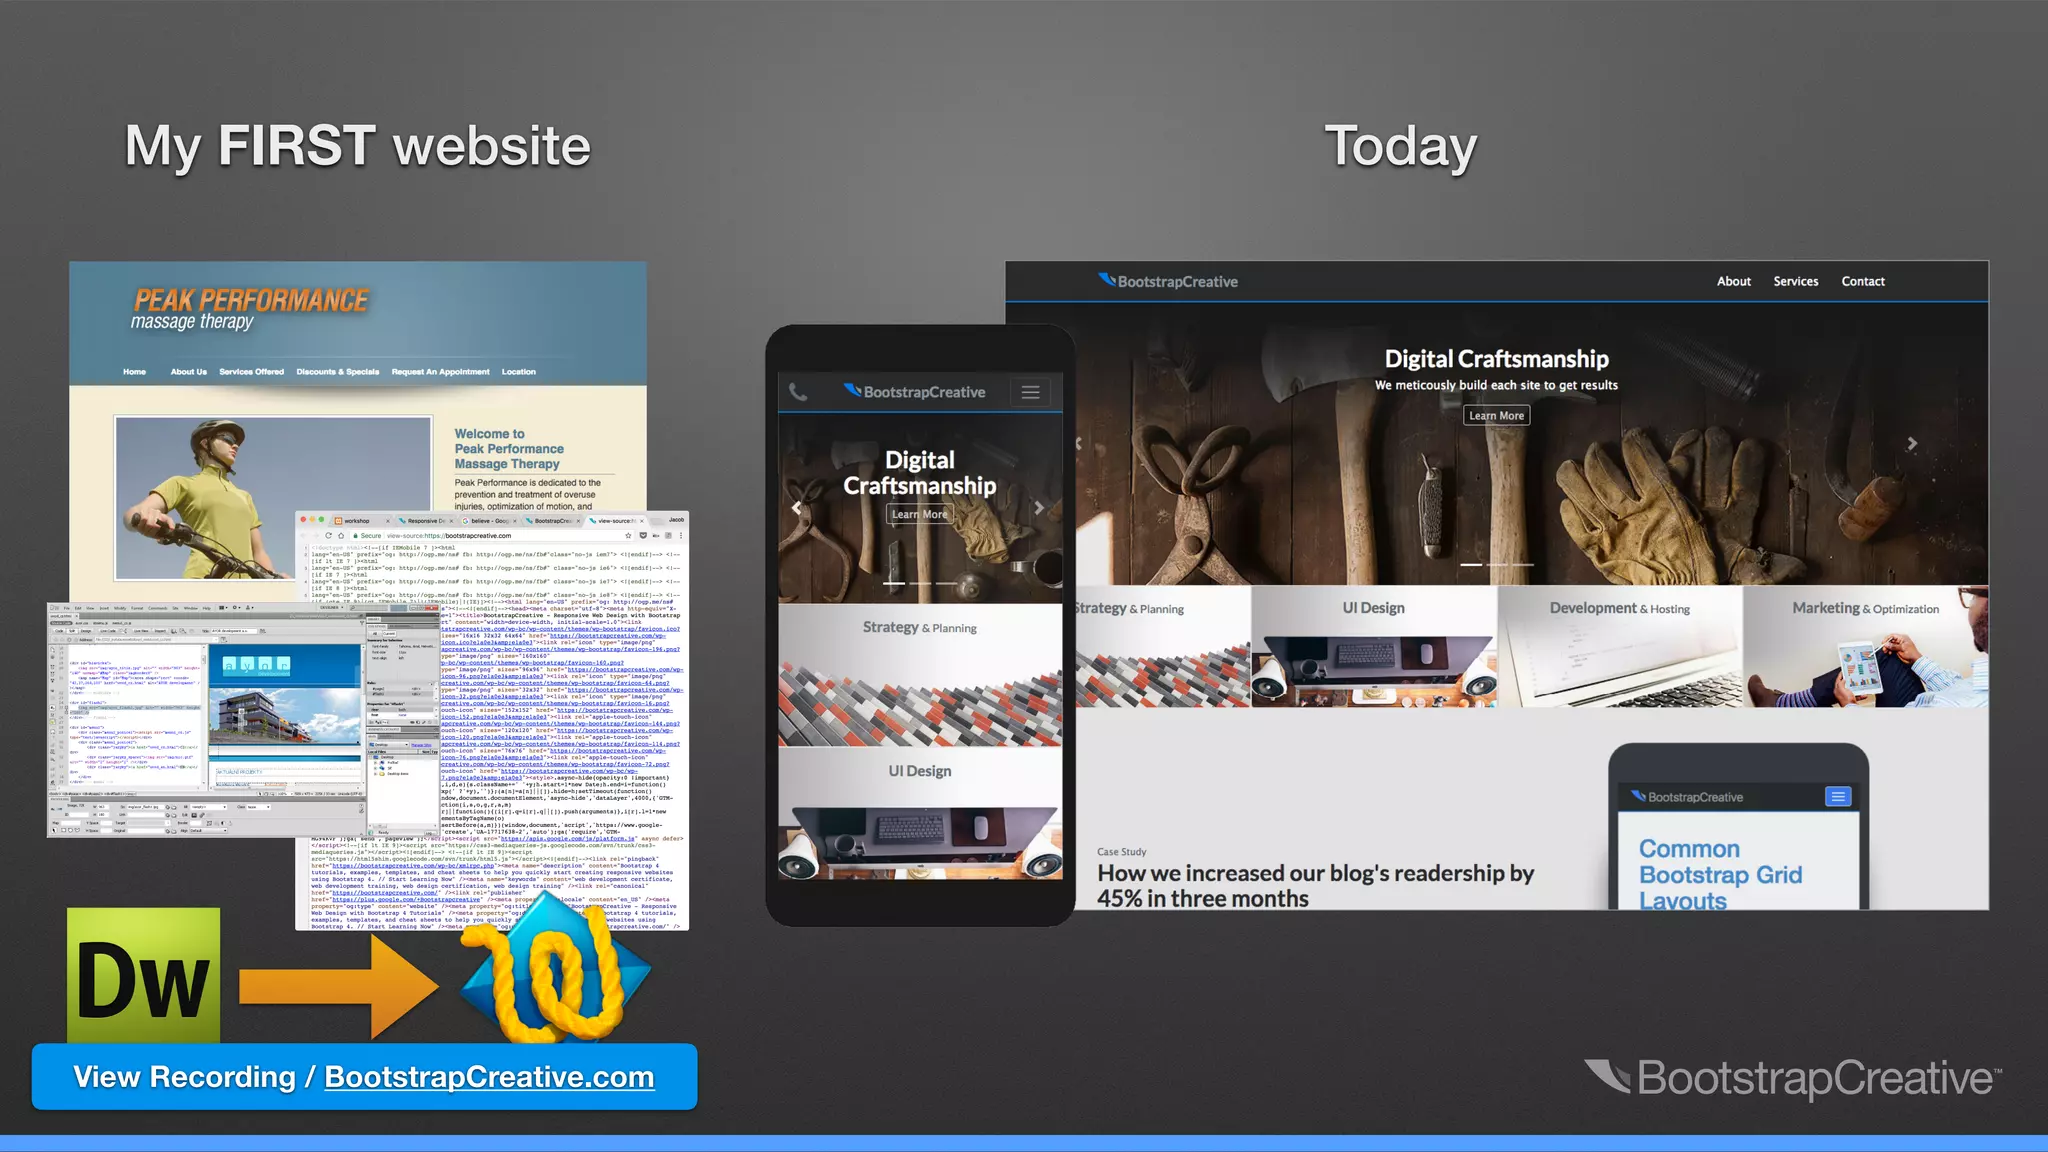Click Request An Appointment menu item
This screenshot has width=2048, height=1152.
(x=440, y=372)
